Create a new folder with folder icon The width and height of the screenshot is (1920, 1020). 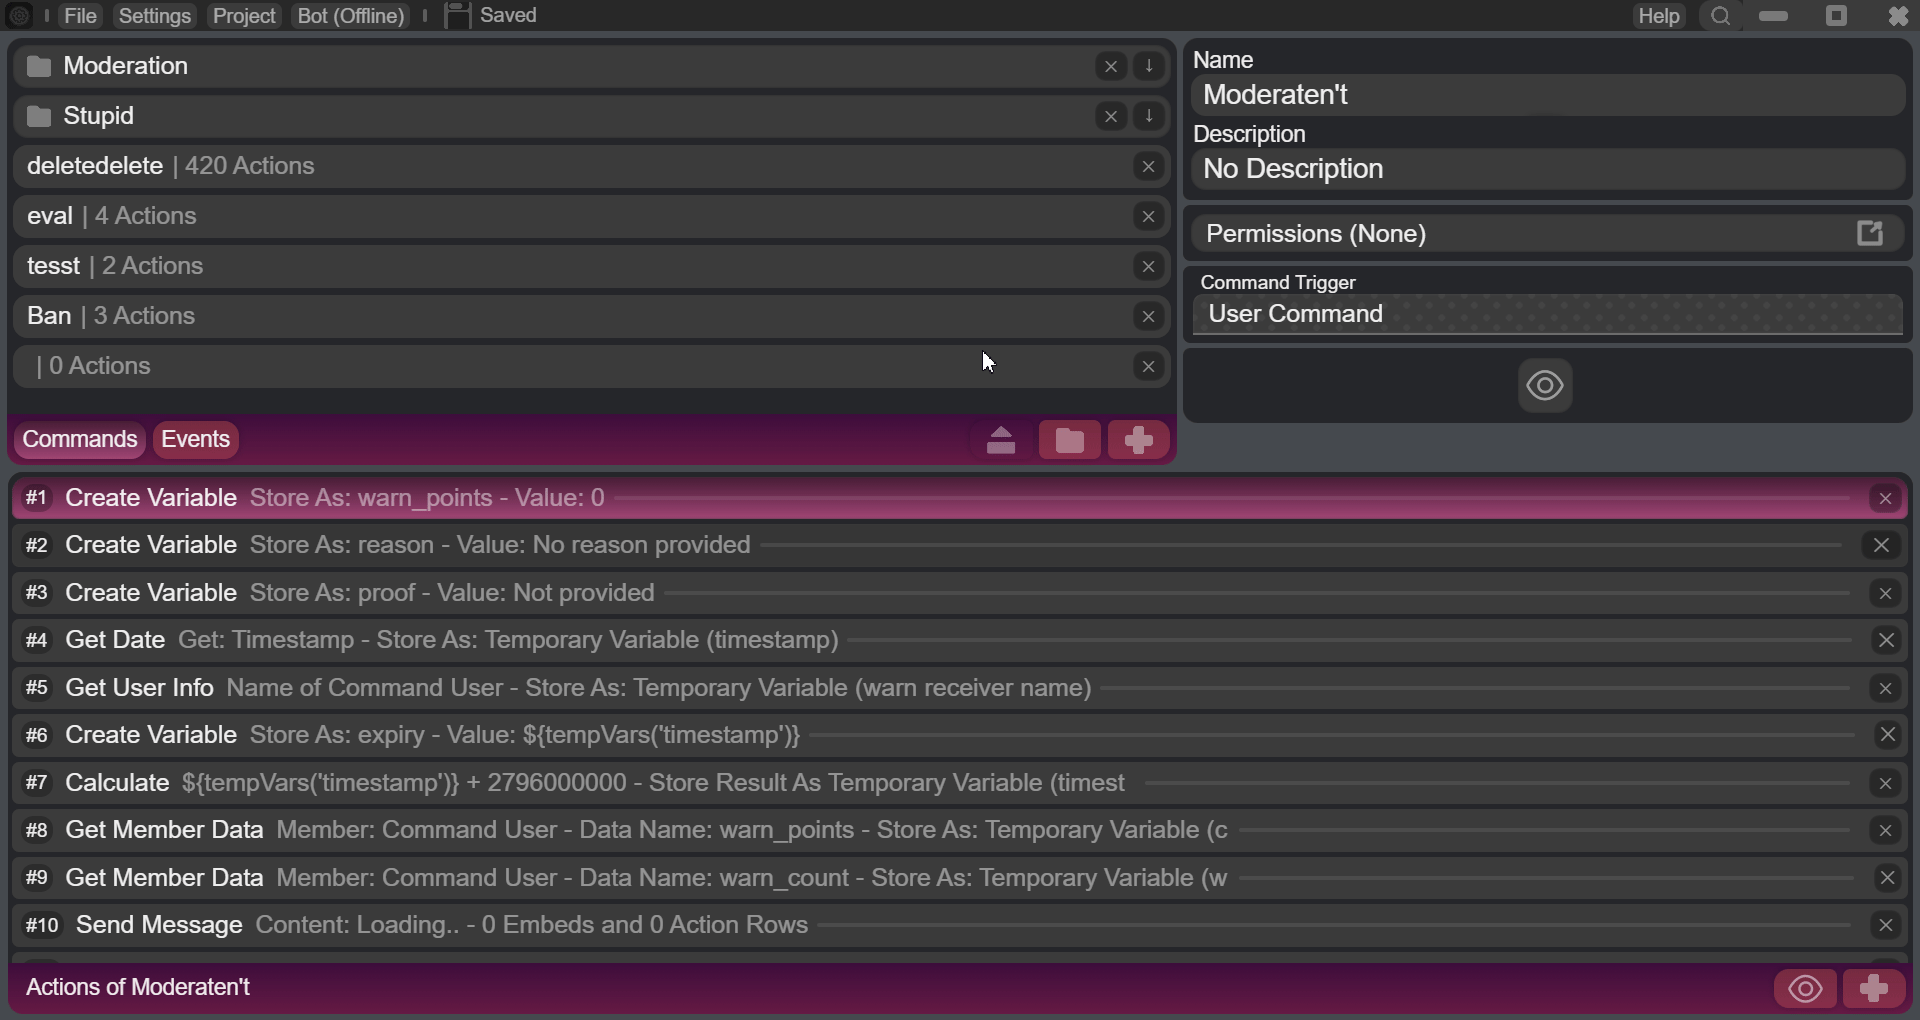1070,440
